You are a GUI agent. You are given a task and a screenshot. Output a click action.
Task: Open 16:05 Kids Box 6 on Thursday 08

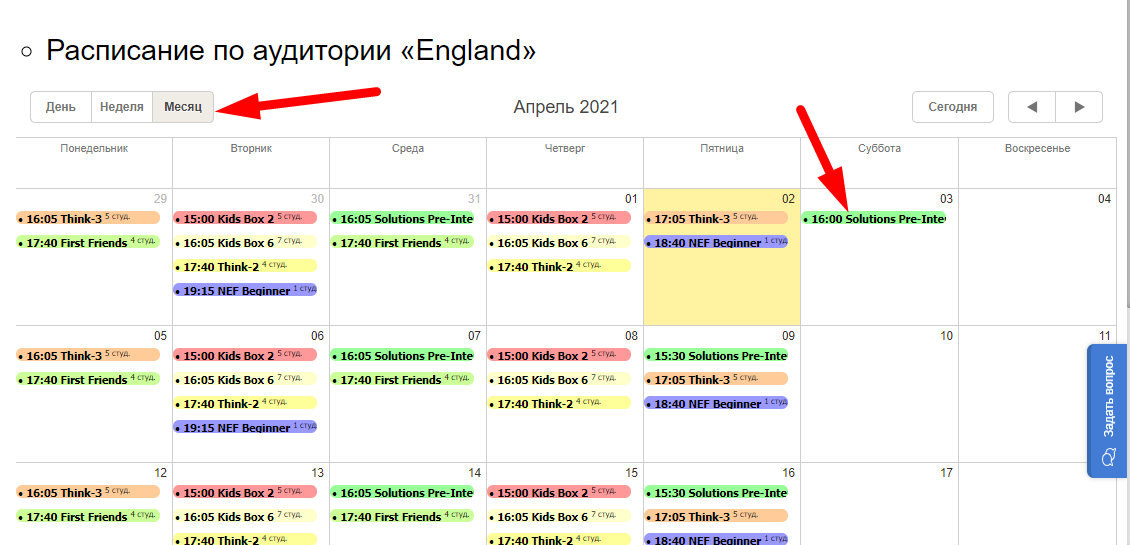coord(559,379)
